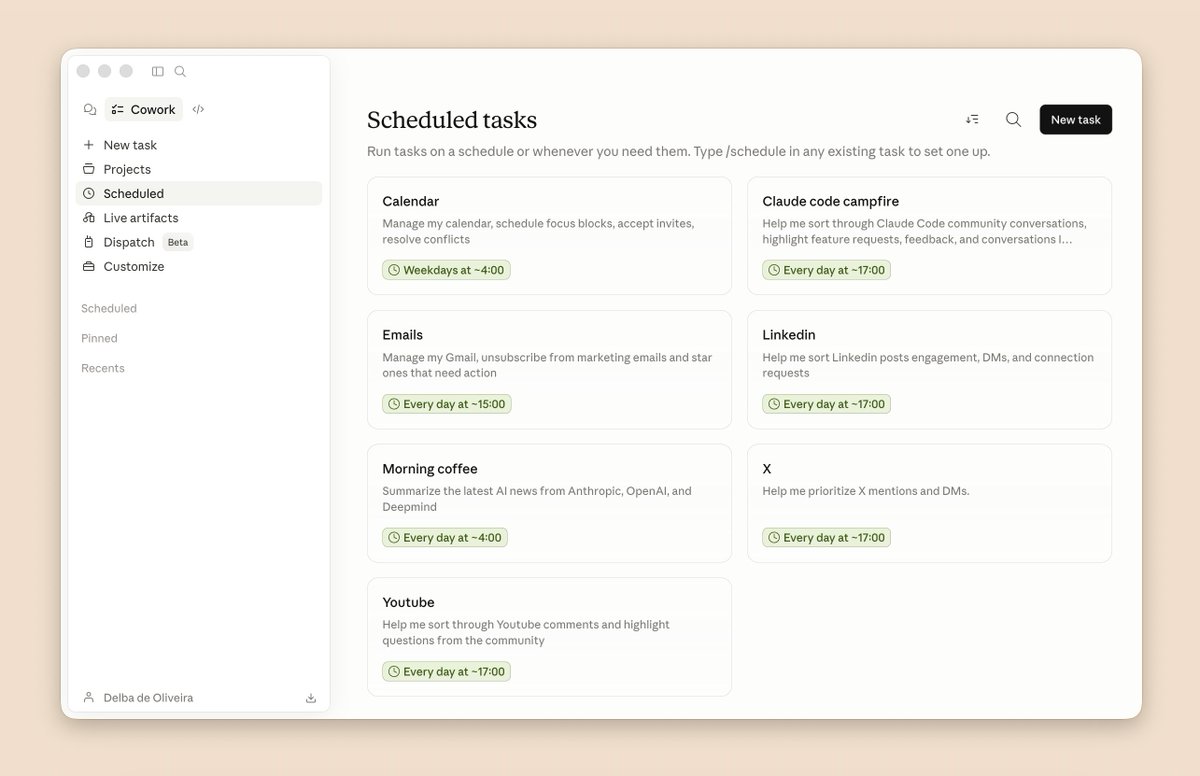Screen dimensions: 1200x776
Task: Click the X Every day at ~17:00 badge
Action: [826, 537]
